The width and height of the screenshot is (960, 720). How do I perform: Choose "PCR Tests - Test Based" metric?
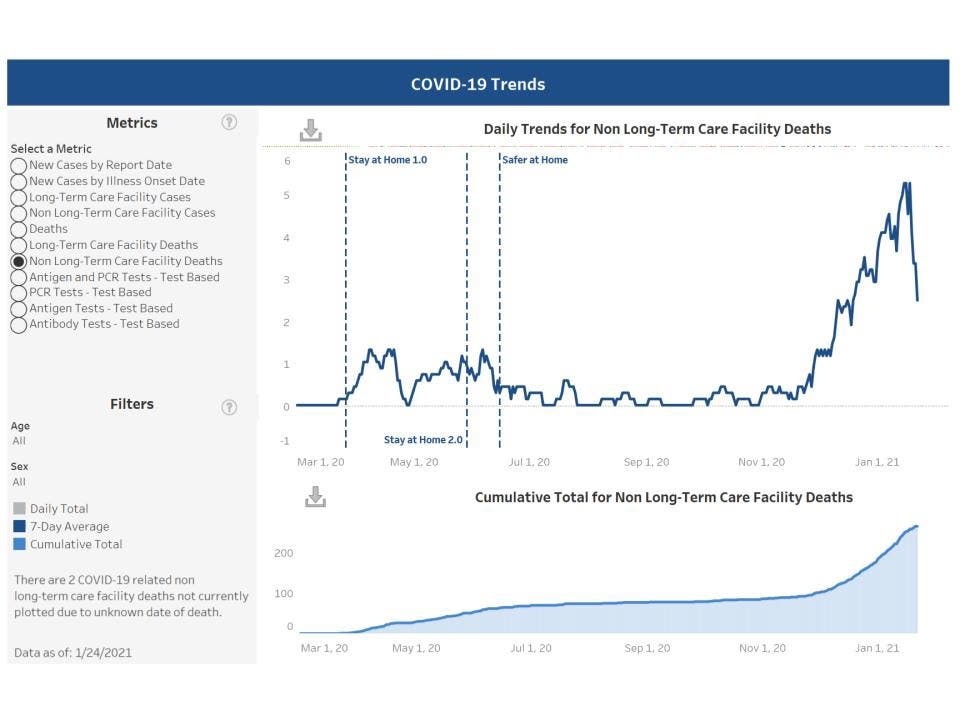coord(18,292)
